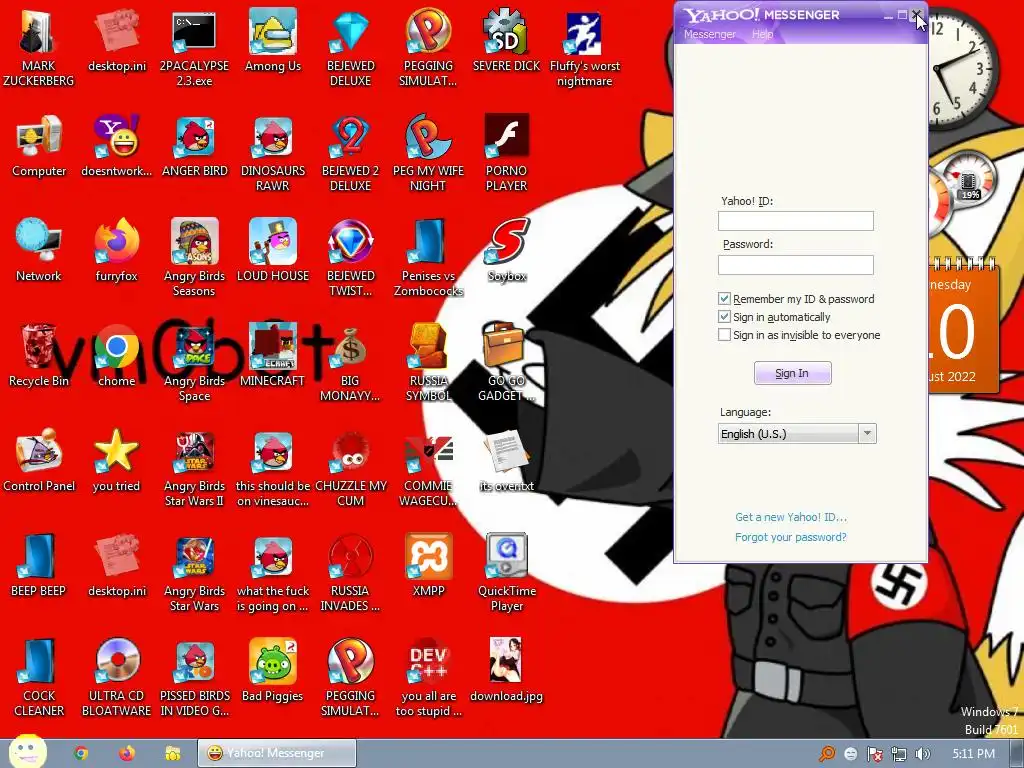Select the 2PACALYPSE 2.3.exe icon

click(195, 48)
